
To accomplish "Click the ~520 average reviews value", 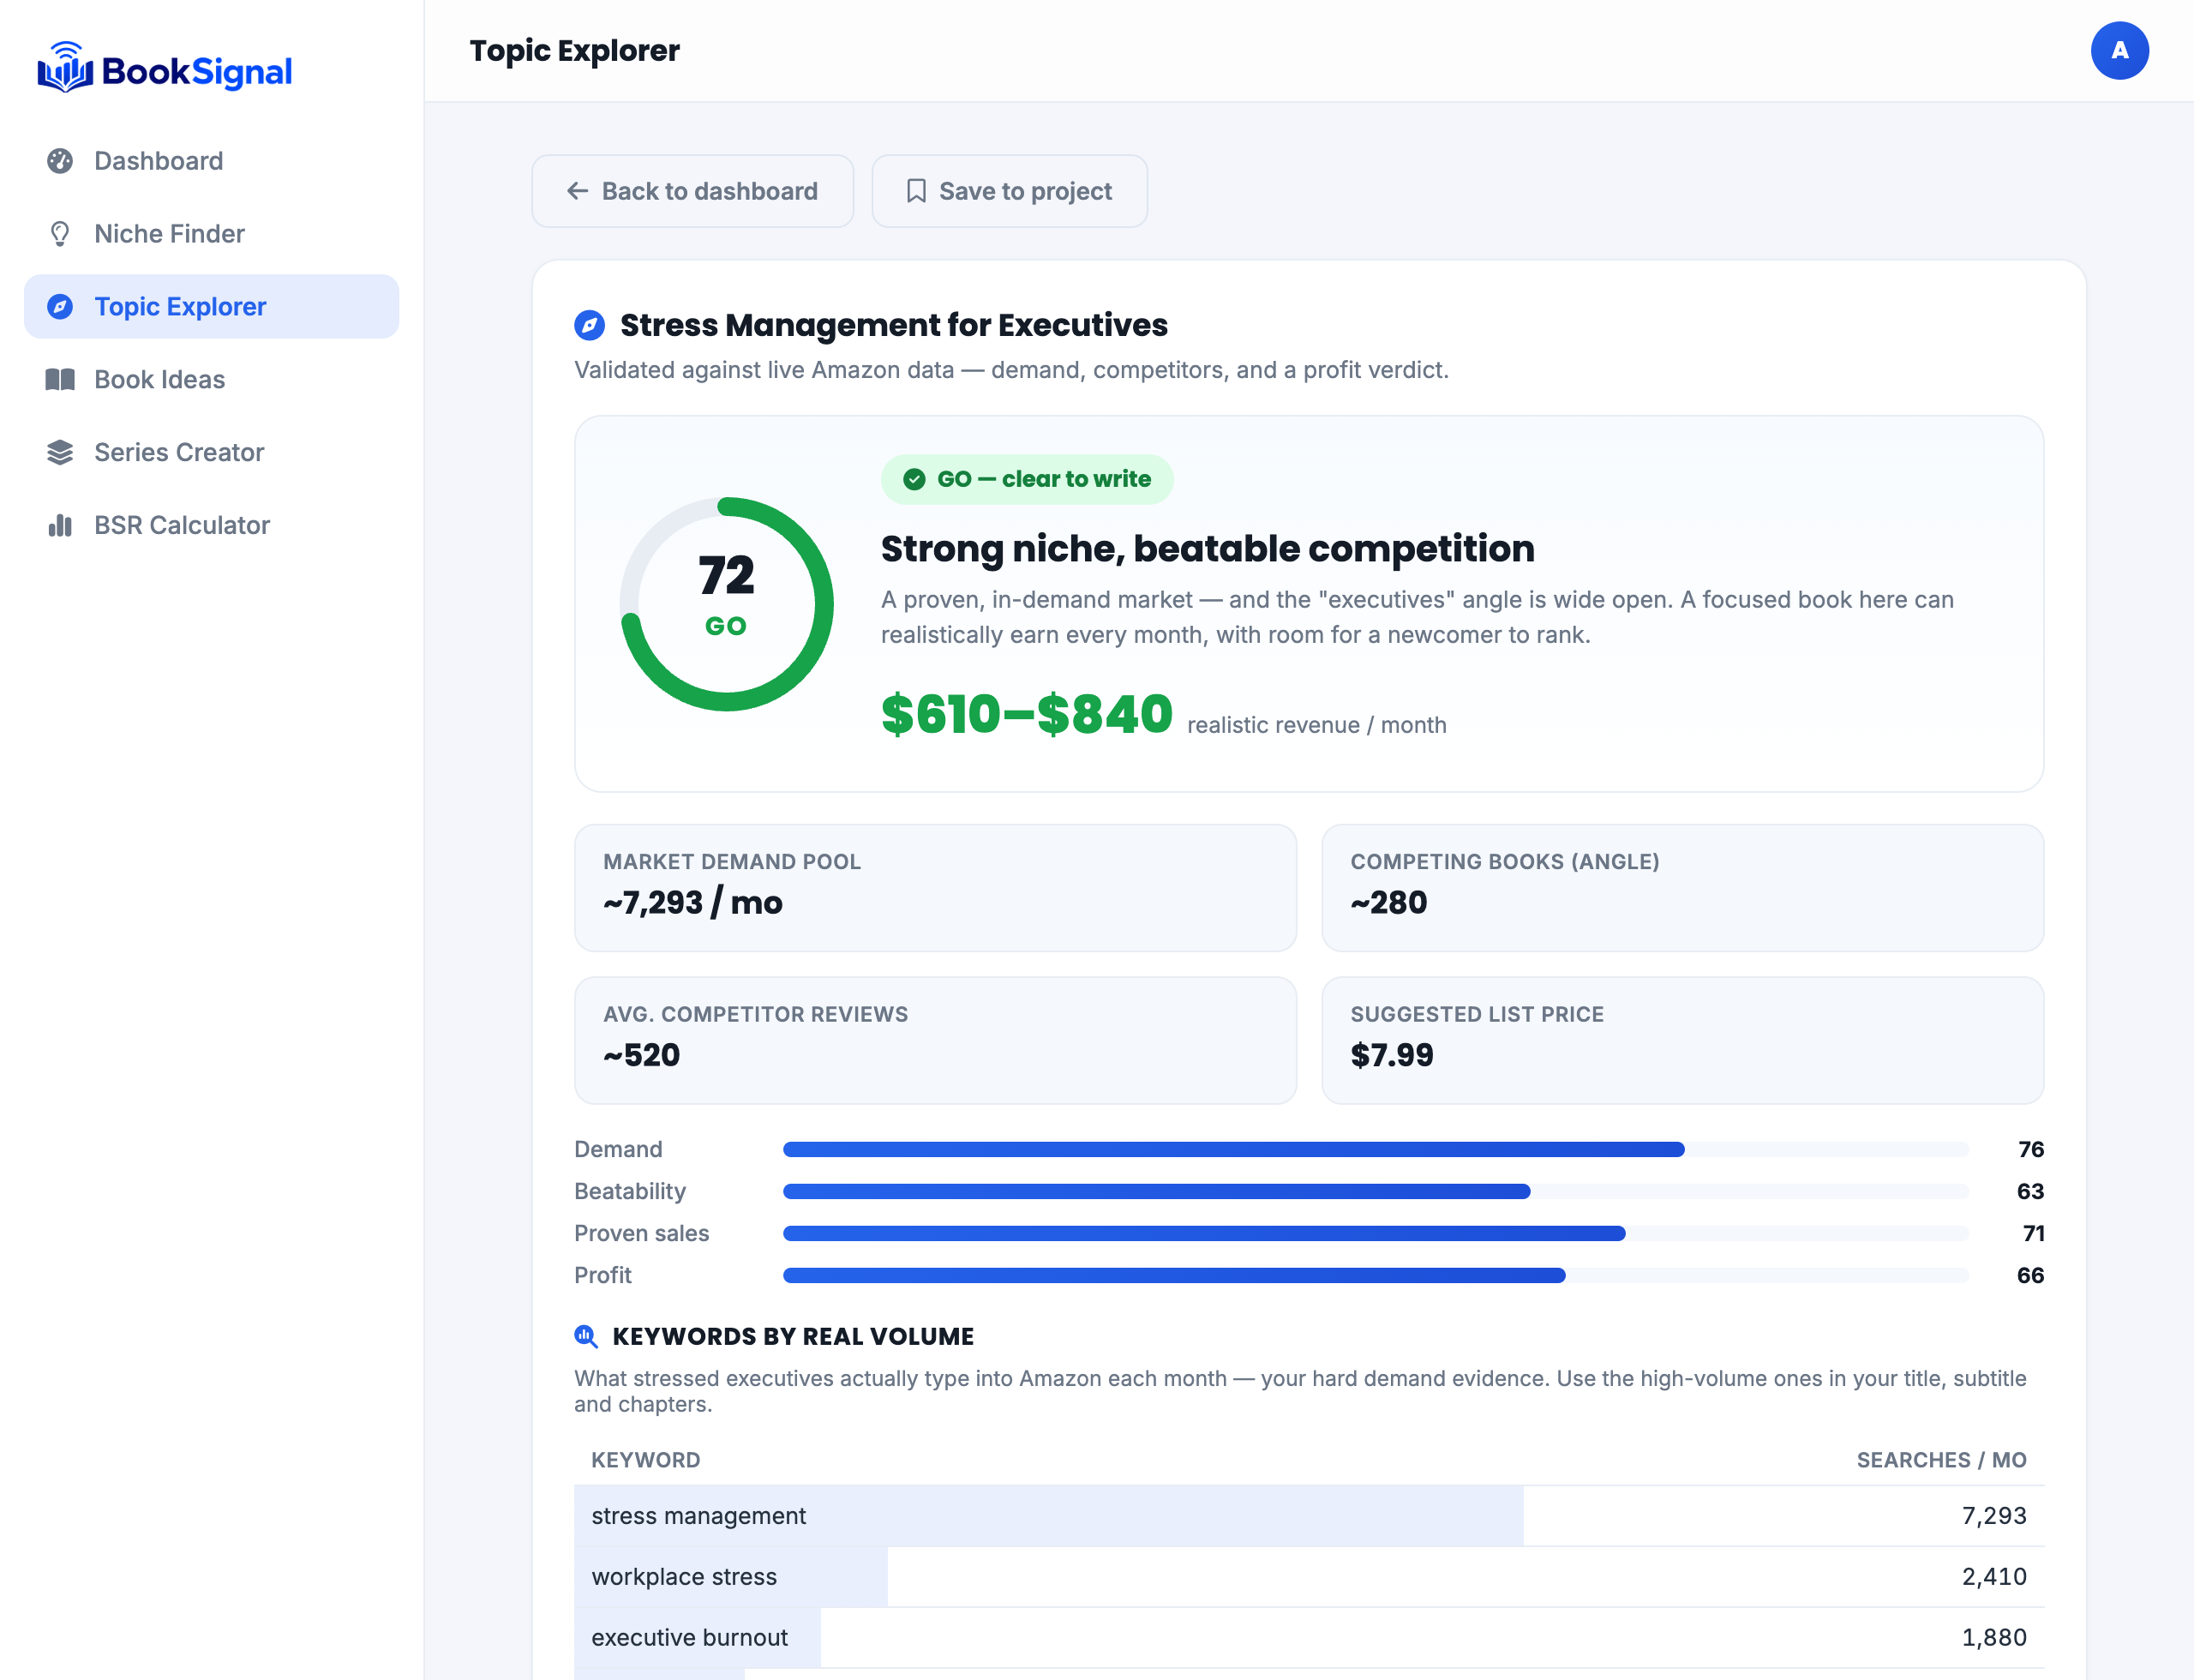I will pyautogui.click(x=641, y=1056).
